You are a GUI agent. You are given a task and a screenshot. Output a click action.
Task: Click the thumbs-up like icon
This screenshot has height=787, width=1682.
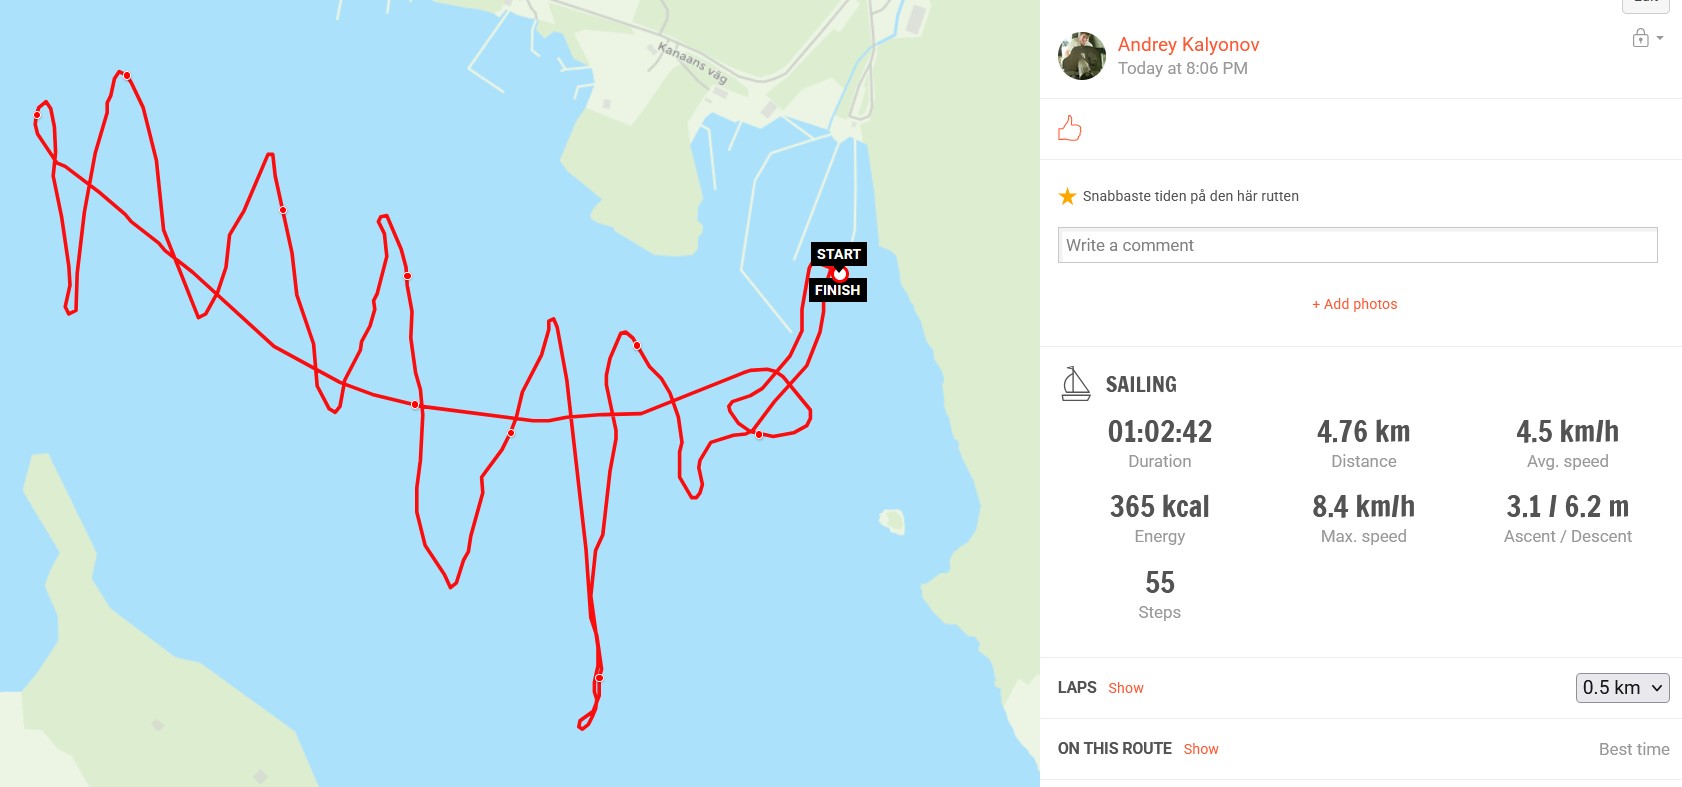(x=1069, y=129)
